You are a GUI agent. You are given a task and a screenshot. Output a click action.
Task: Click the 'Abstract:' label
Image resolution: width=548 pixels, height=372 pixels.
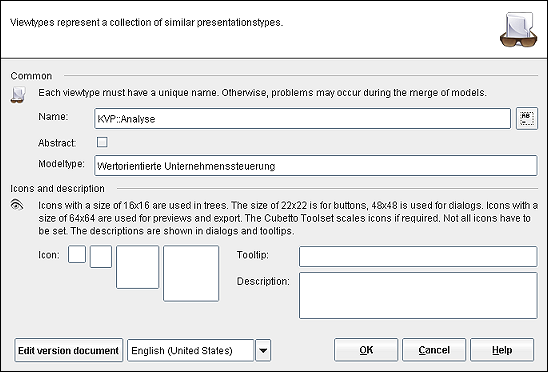click(57, 143)
